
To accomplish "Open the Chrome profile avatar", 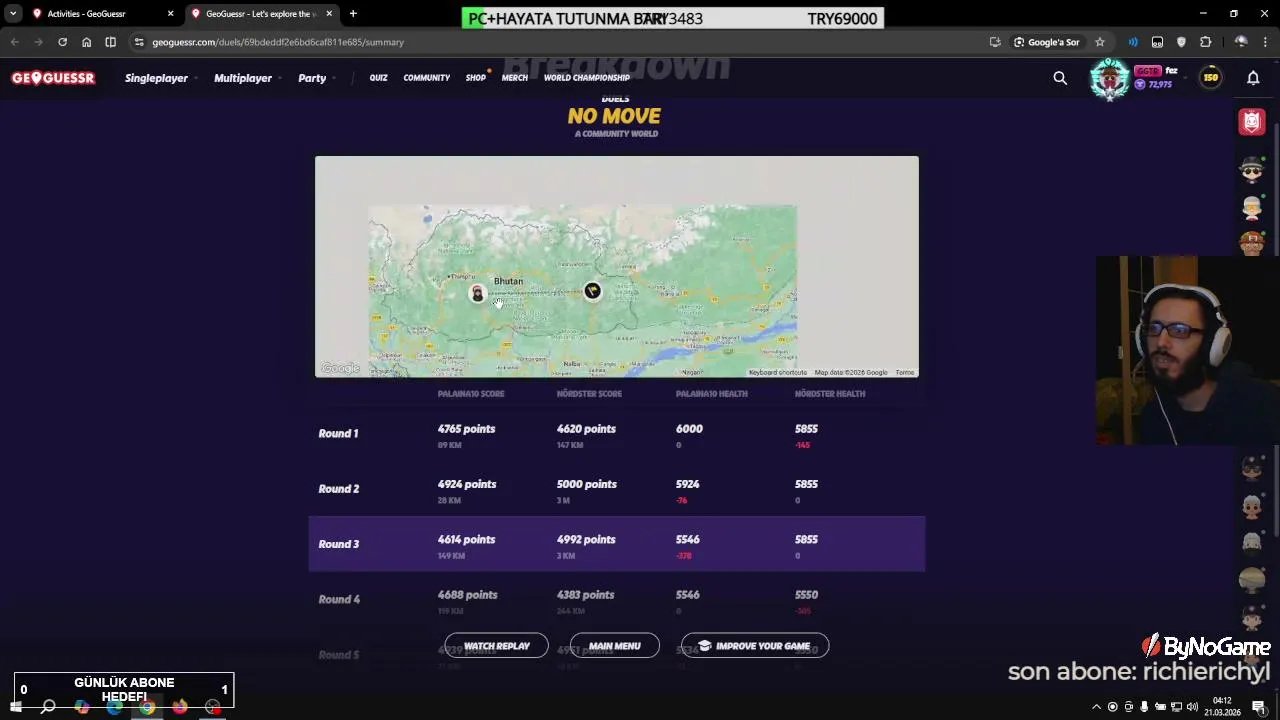I will pyautogui.click(x=1241, y=42).
